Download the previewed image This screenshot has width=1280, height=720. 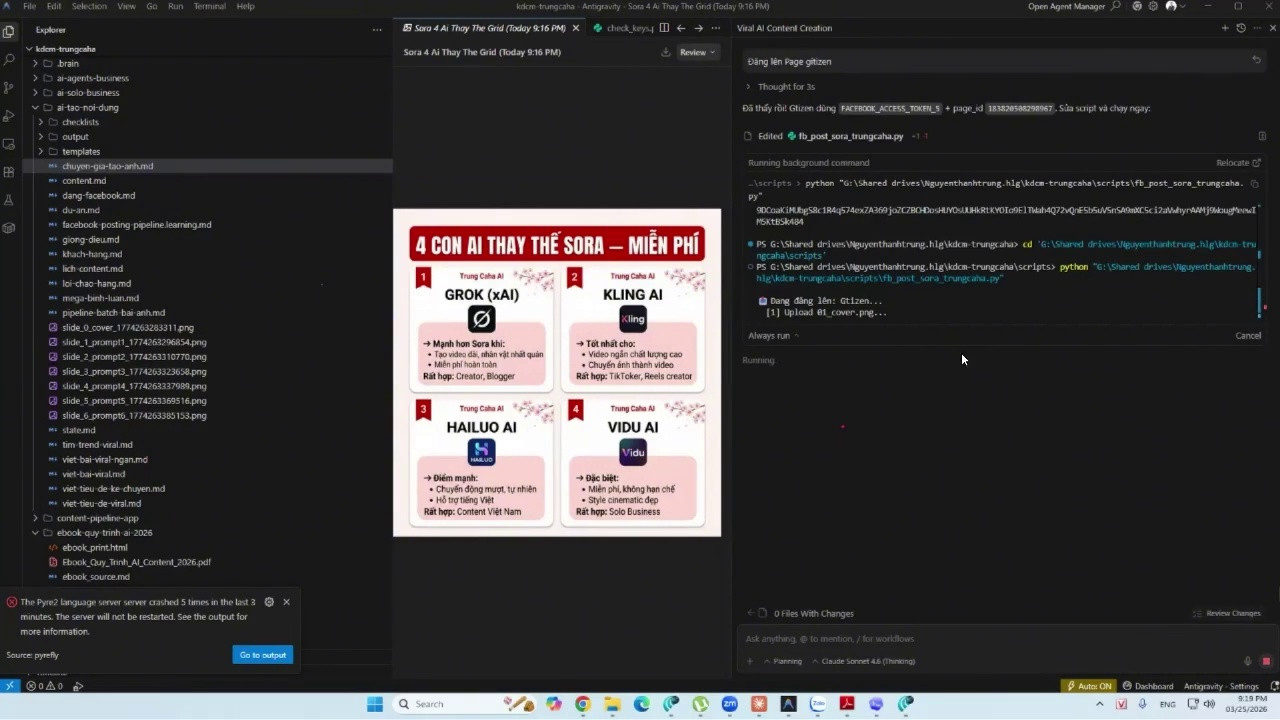point(666,52)
